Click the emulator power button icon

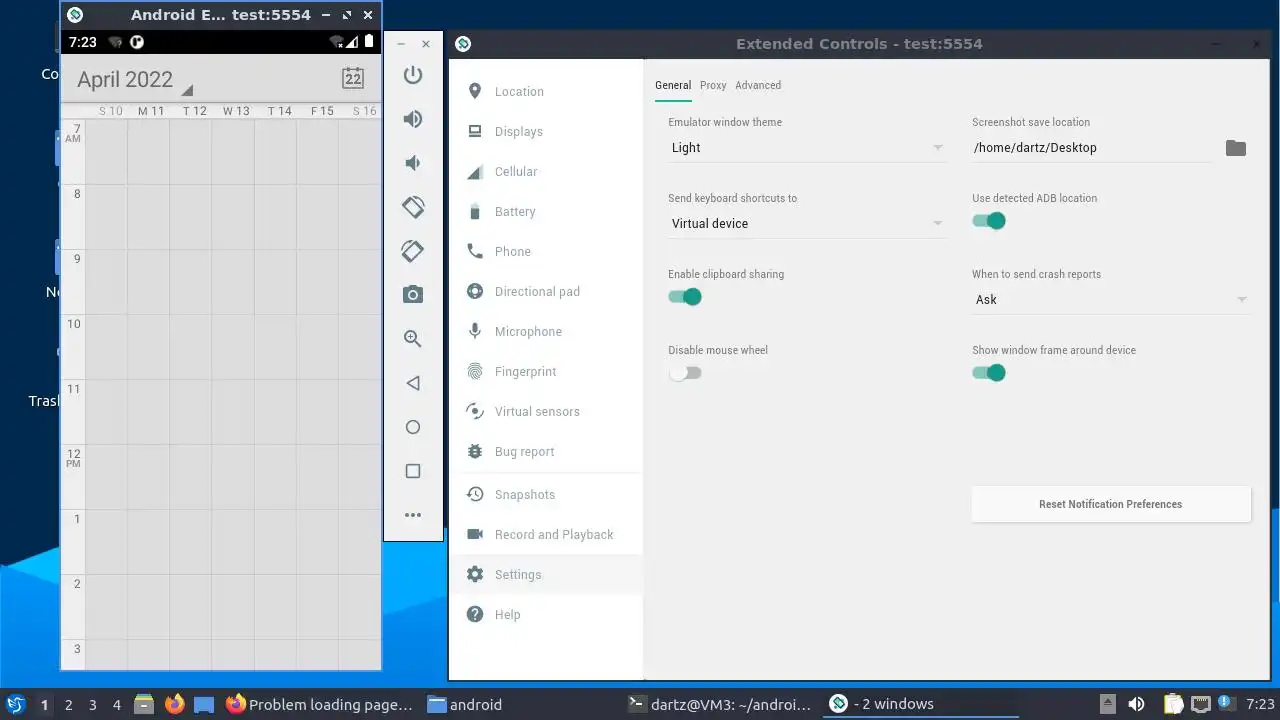point(413,75)
